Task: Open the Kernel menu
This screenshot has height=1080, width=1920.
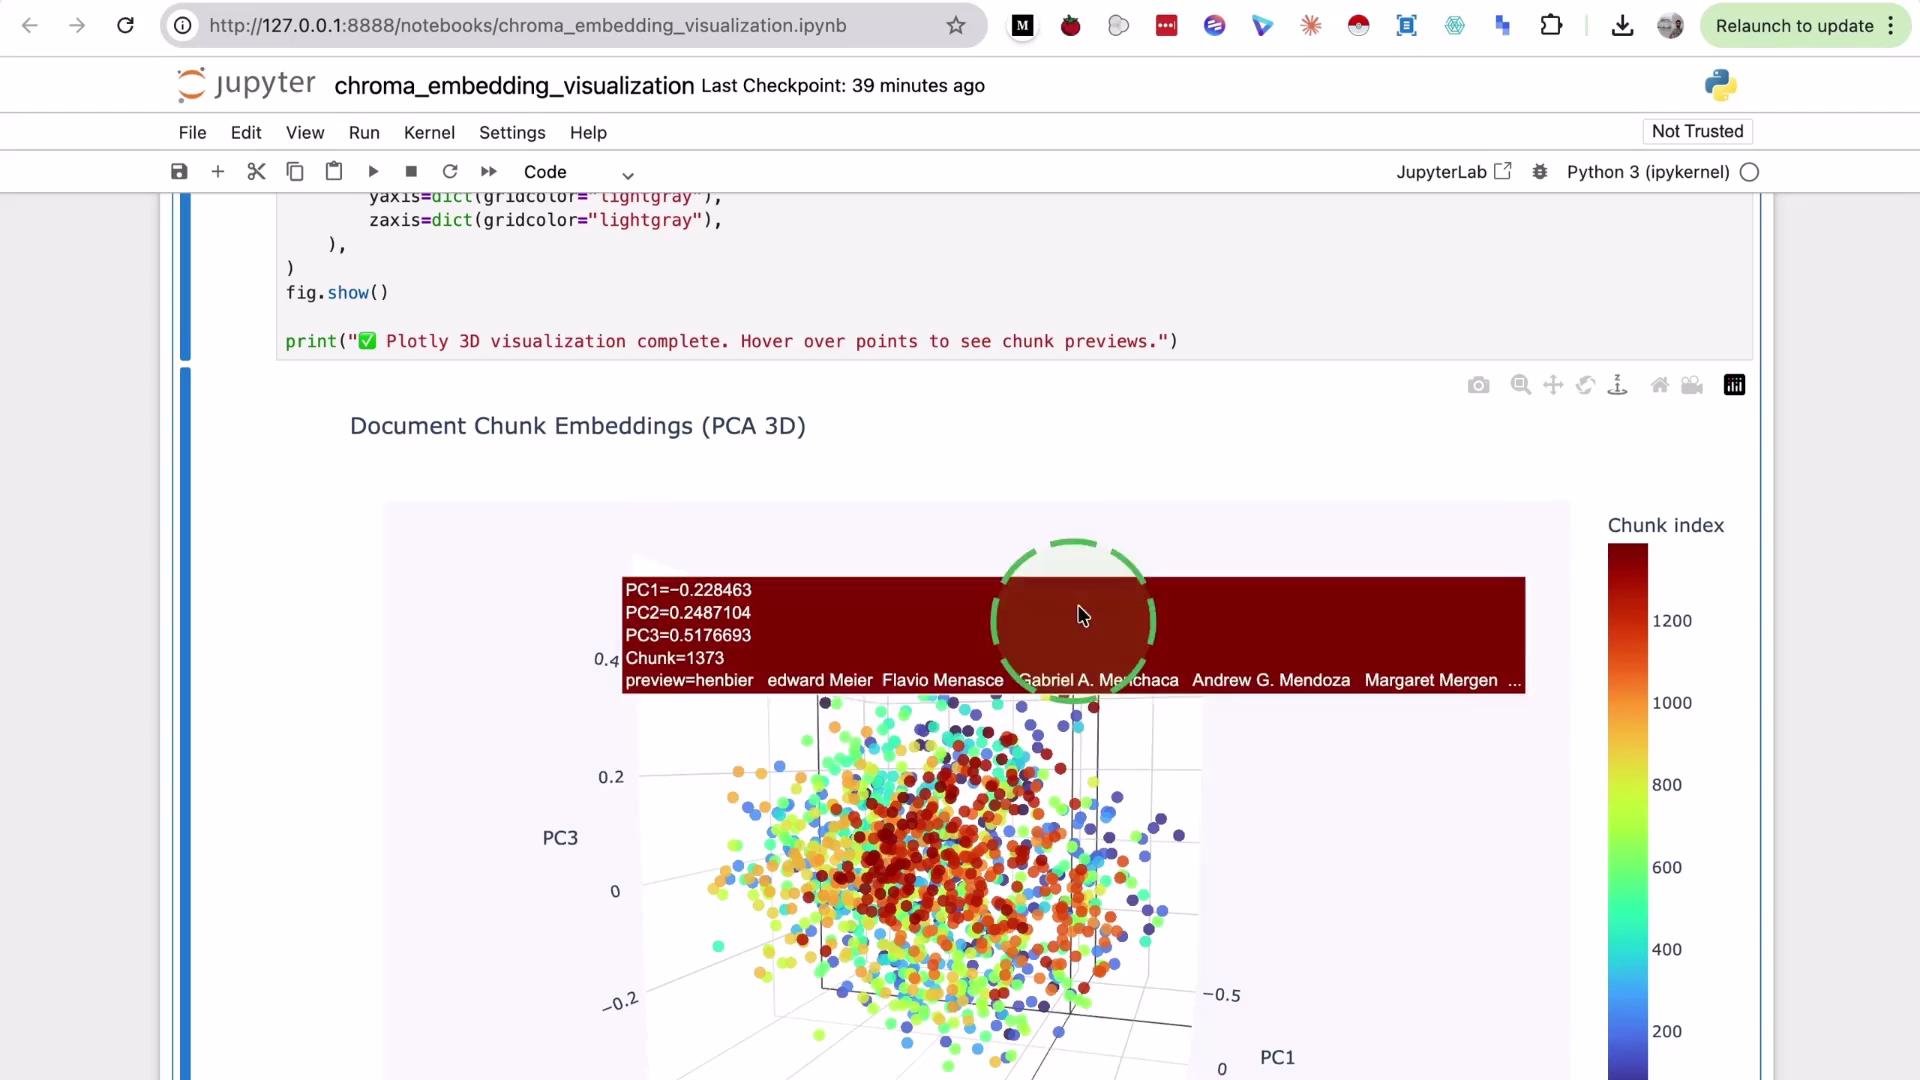Action: click(x=429, y=132)
